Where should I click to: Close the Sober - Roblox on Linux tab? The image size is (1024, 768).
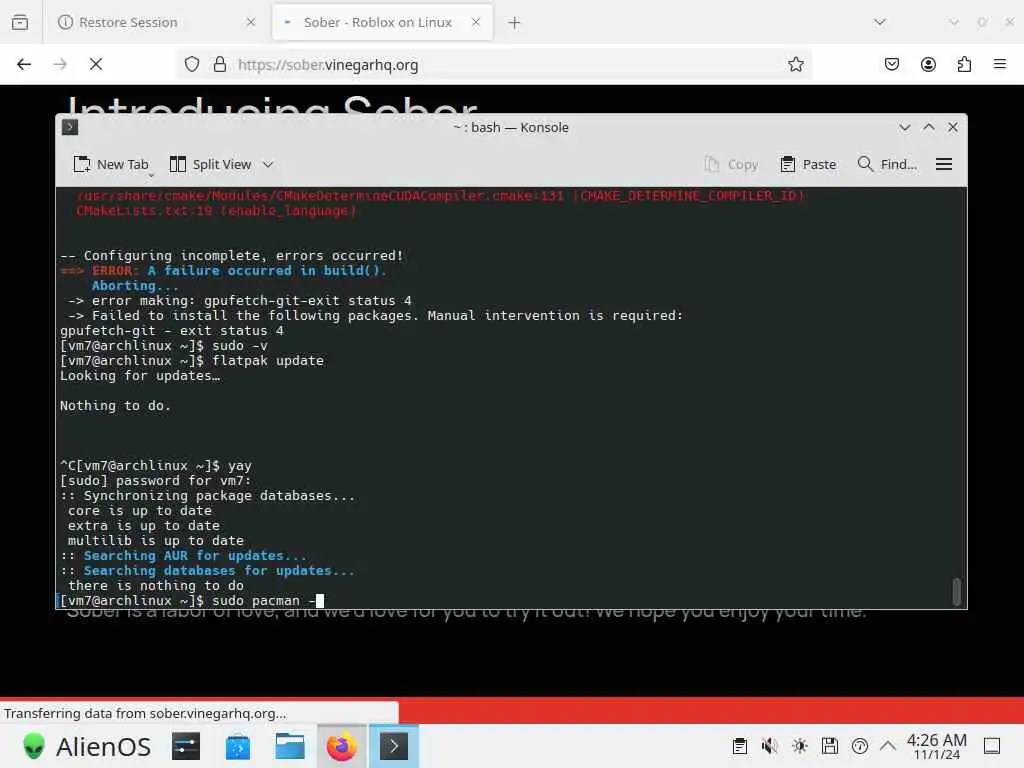coord(476,22)
